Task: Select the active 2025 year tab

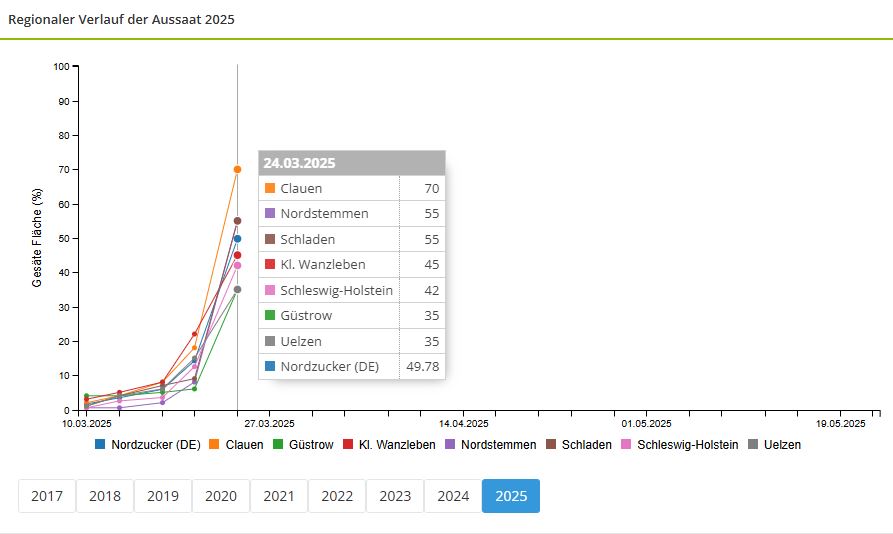Action: tap(511, 496)
